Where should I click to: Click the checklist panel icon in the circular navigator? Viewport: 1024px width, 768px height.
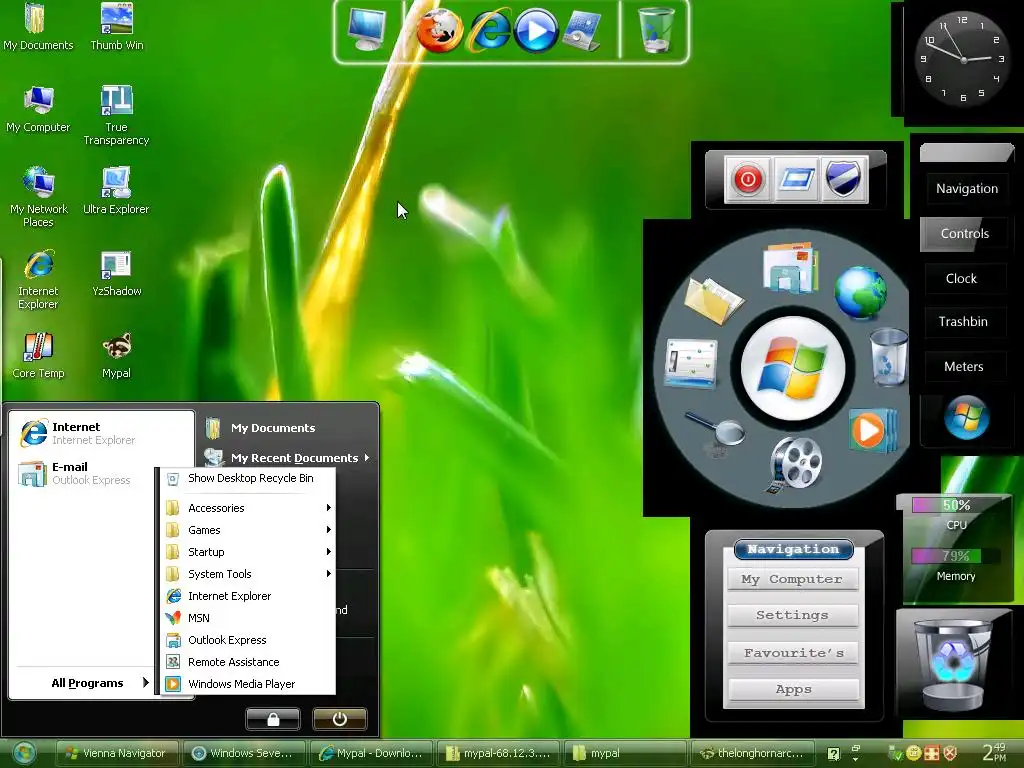click(x=691, y=364)
